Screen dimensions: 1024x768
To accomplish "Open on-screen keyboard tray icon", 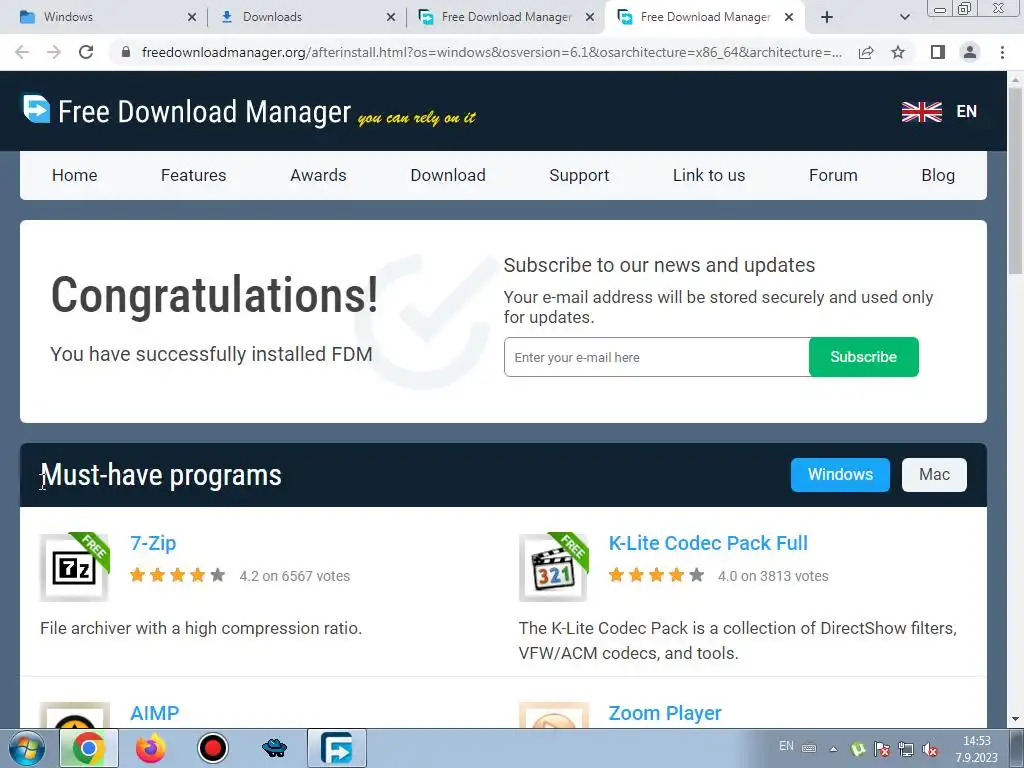I will point(808,748).
